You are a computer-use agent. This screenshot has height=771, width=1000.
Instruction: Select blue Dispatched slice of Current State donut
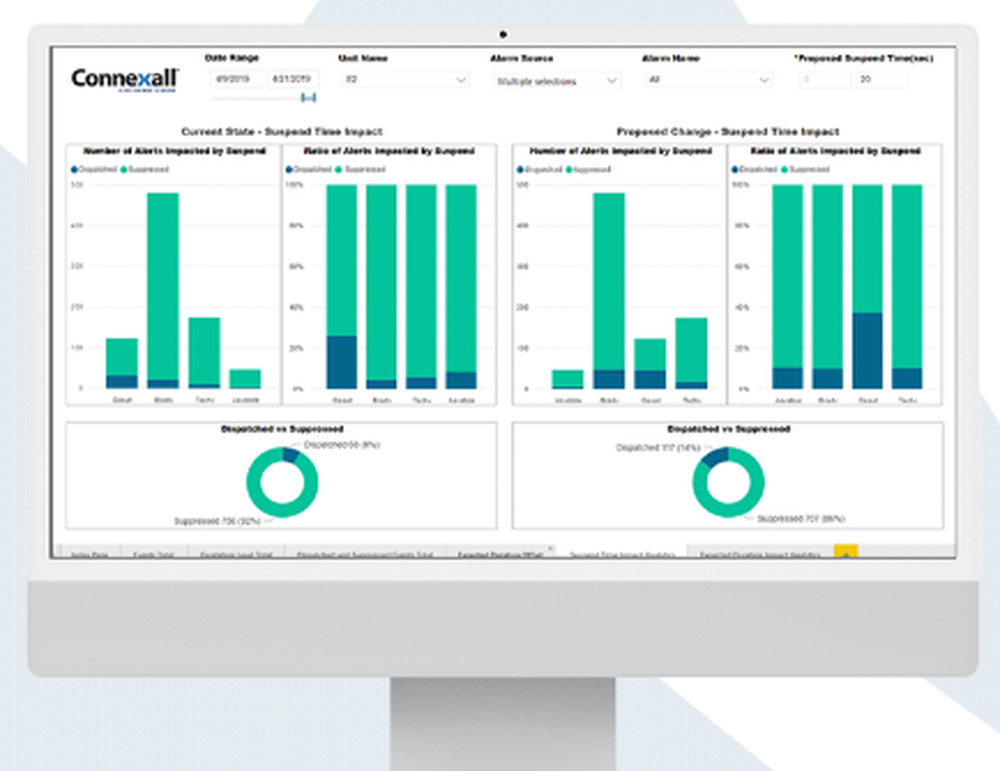click(291, 455)
